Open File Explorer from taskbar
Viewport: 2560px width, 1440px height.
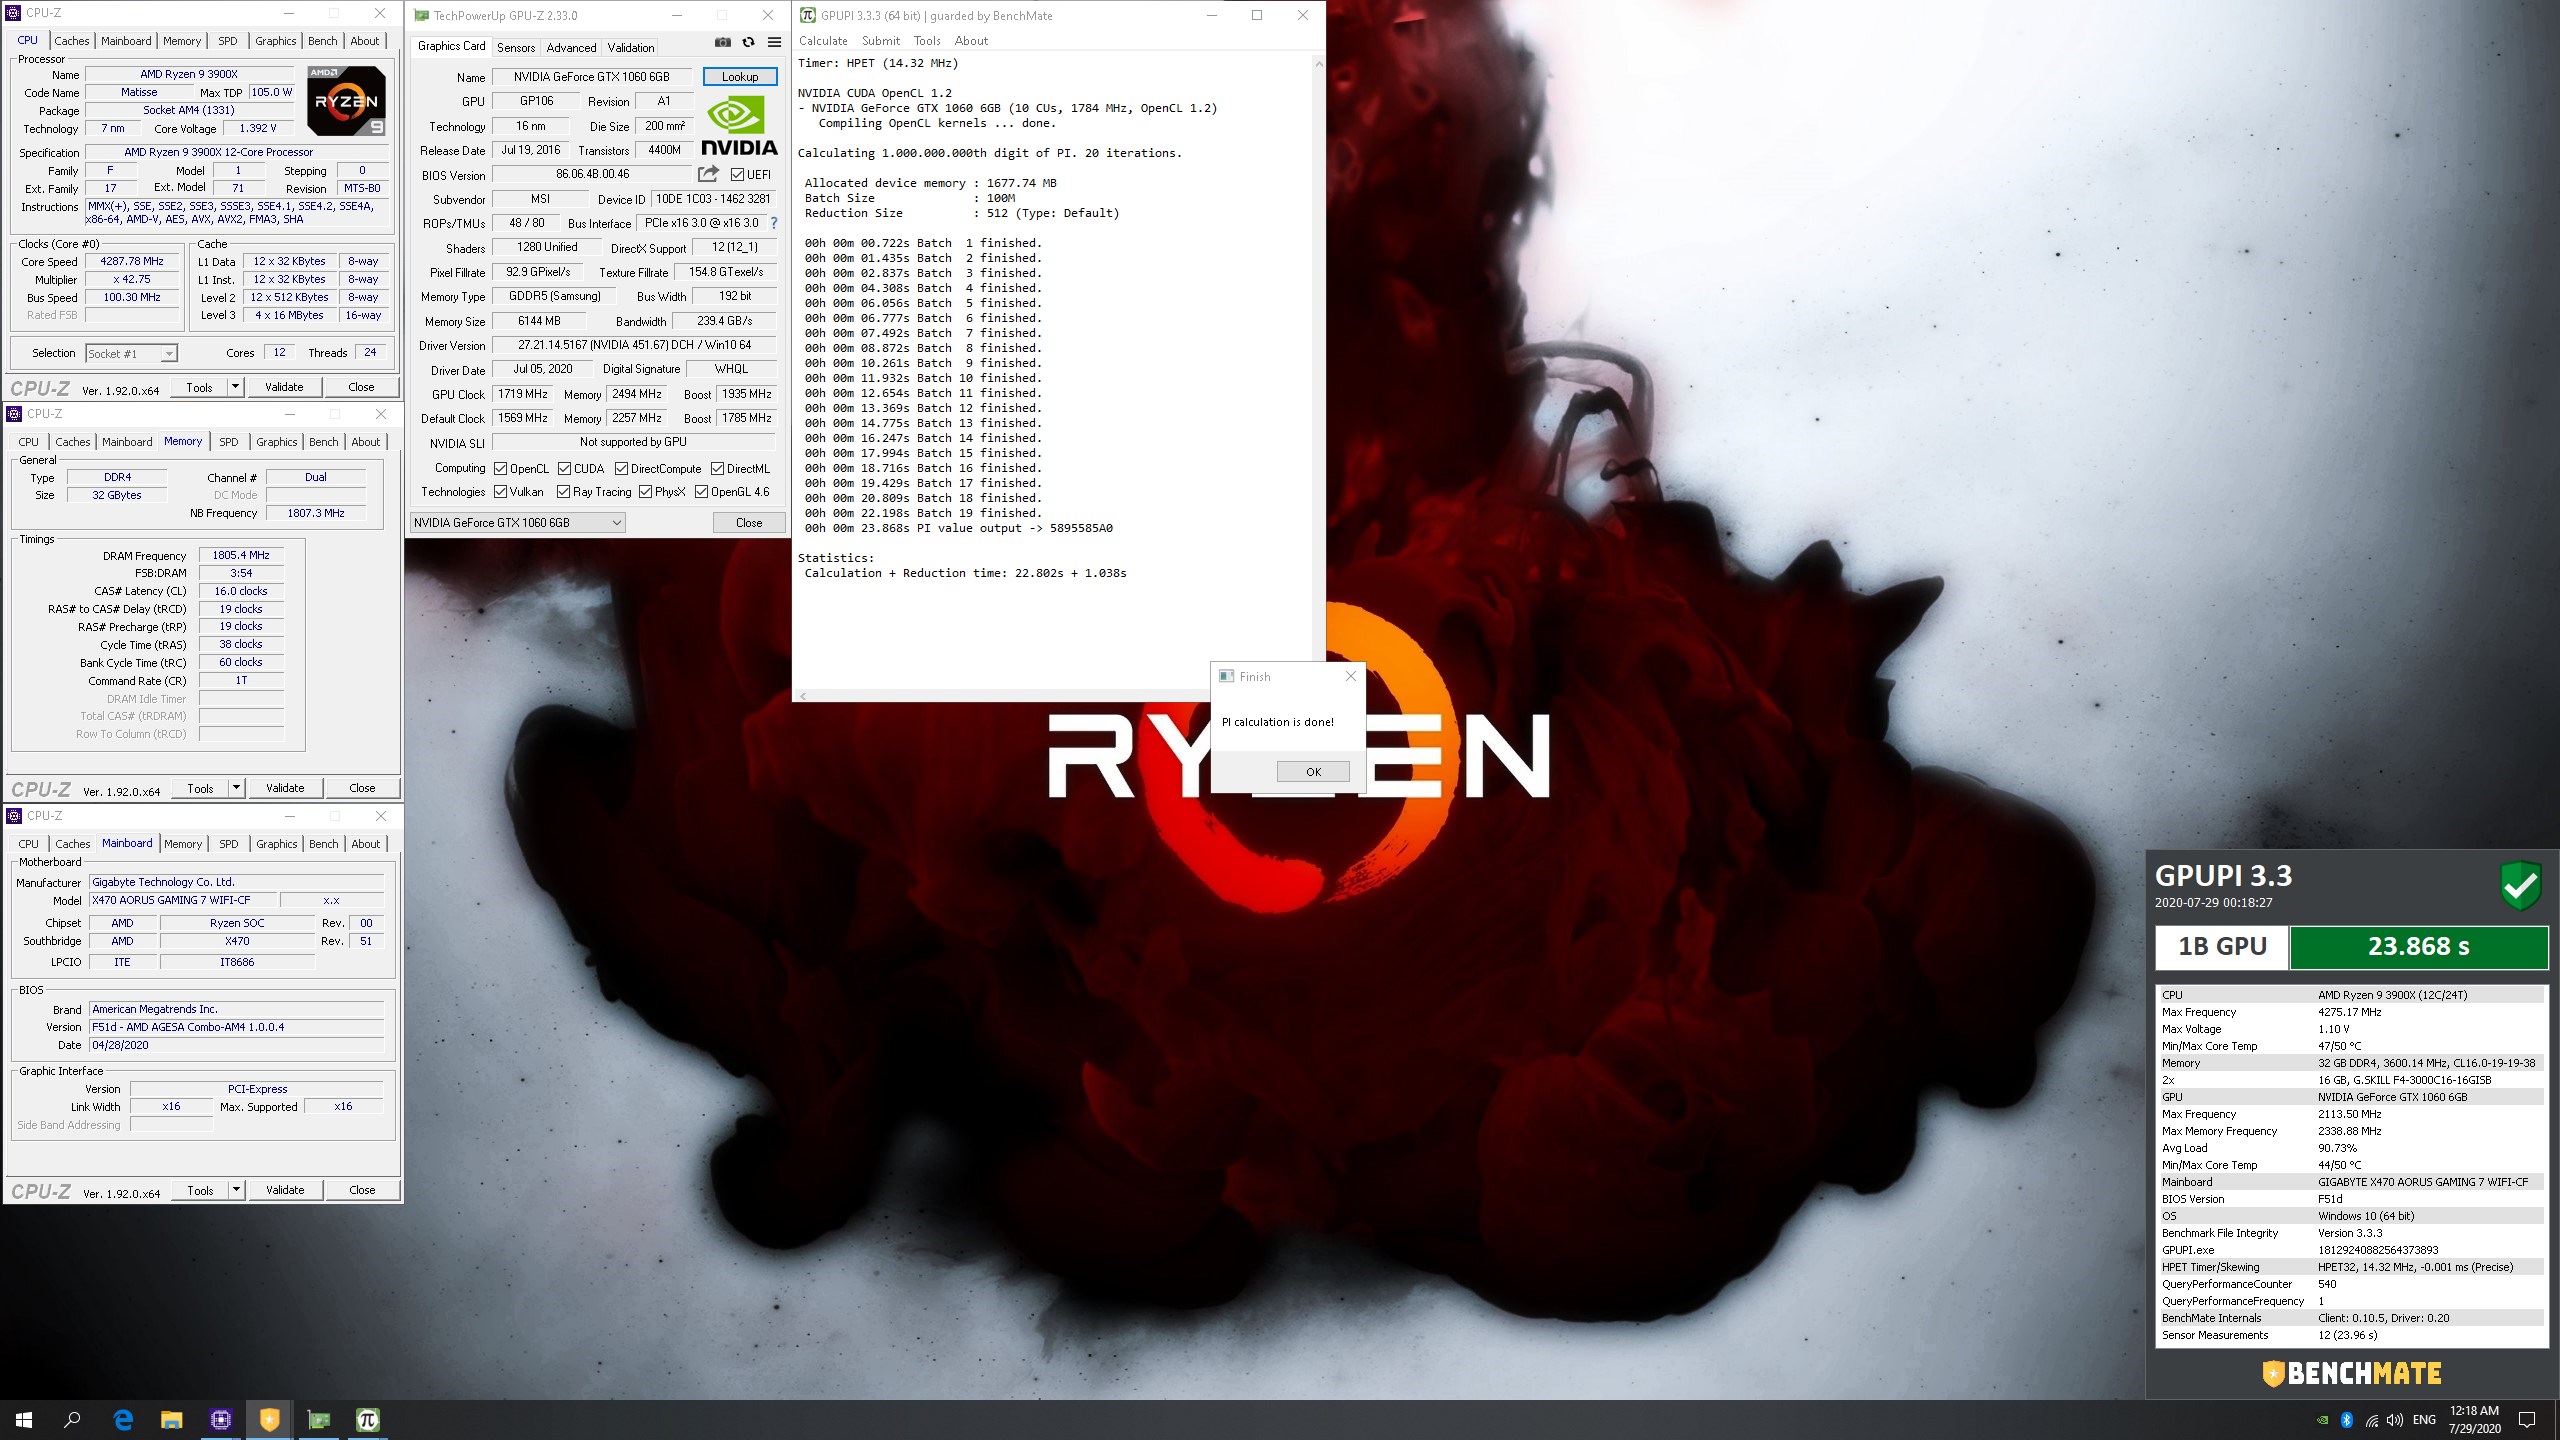172,1420
